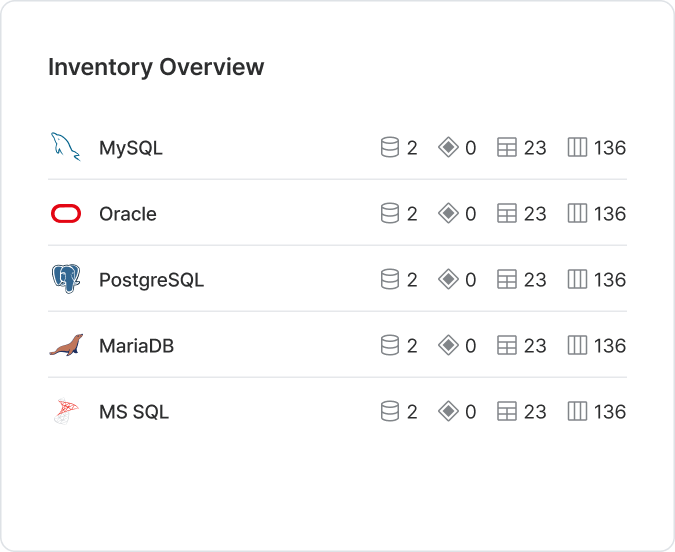Click the database cylinder icon in MySQL row

coord(390,147)
